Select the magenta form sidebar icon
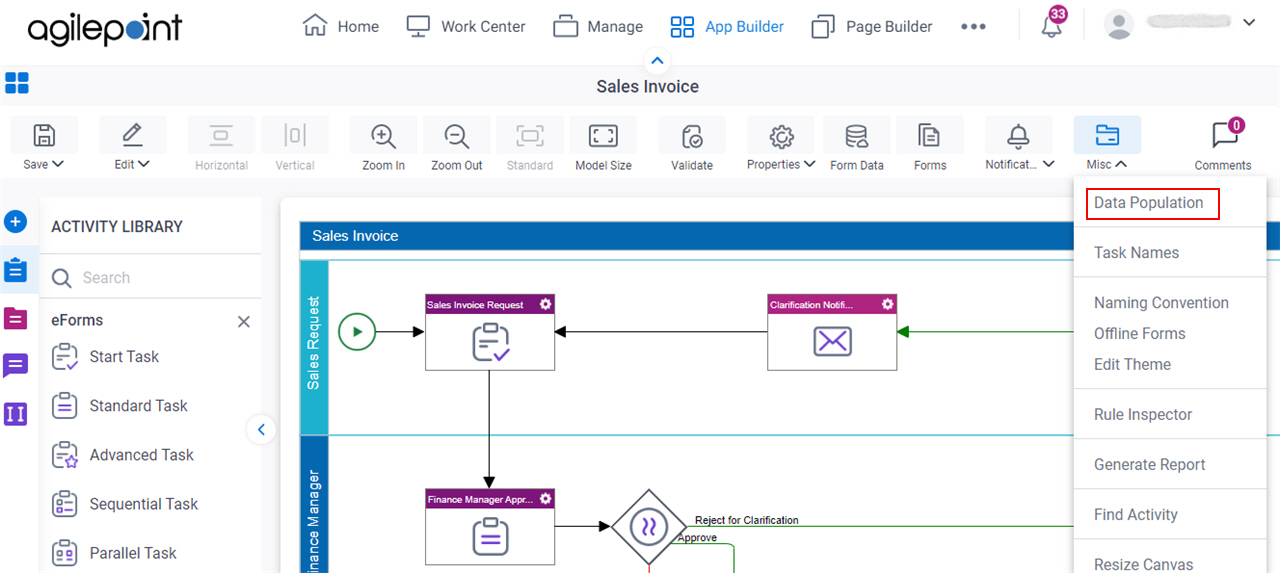The width and height of the screenshot is (1280, 573). point(15,318)
